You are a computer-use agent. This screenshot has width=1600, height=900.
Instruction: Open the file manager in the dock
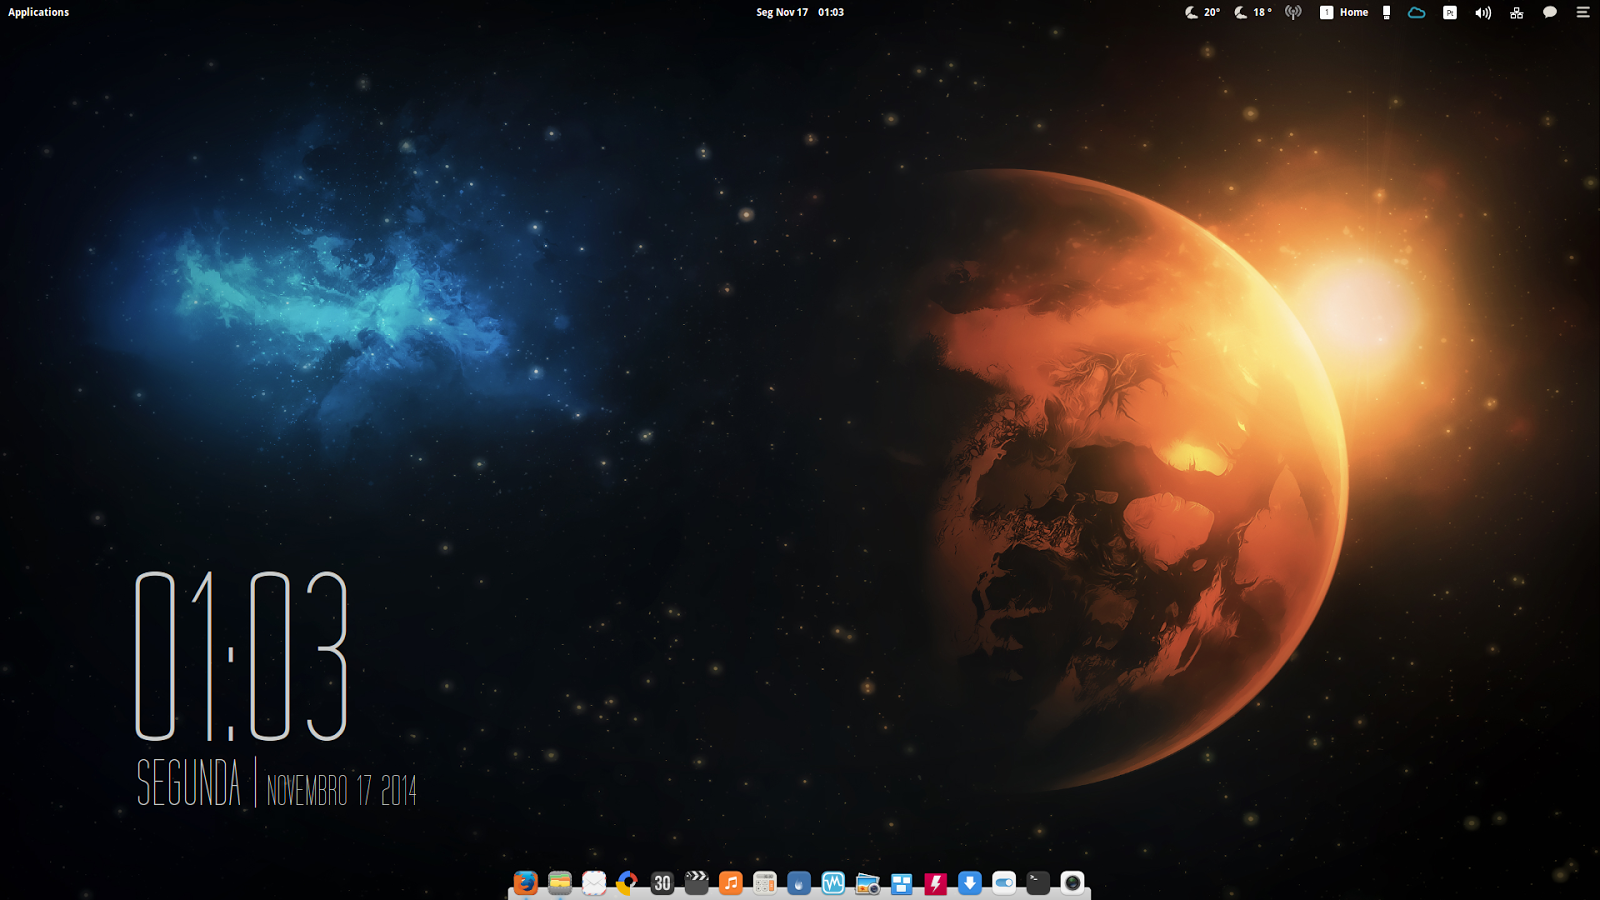click(559, 883)
